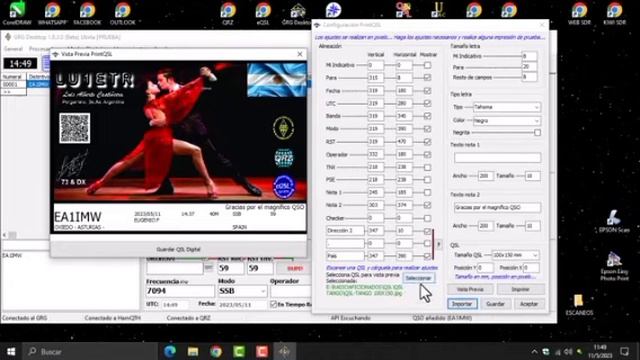Viewport: 640px width, 360px height.
Task: Open the OUTLOOK desktop shortcut
Action: 122,13
